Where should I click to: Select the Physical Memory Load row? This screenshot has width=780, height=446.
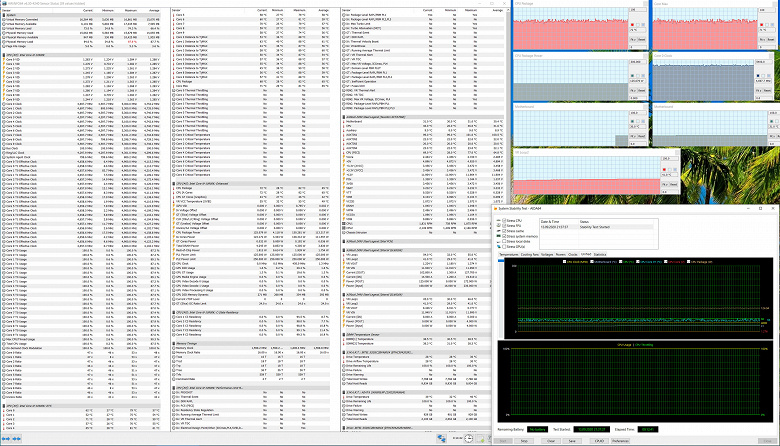coord(81,41)
